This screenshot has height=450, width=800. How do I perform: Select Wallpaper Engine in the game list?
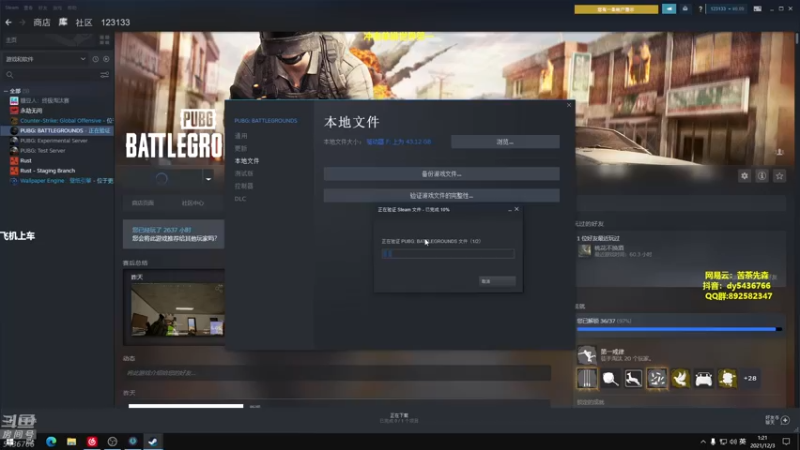pos(61,181)
